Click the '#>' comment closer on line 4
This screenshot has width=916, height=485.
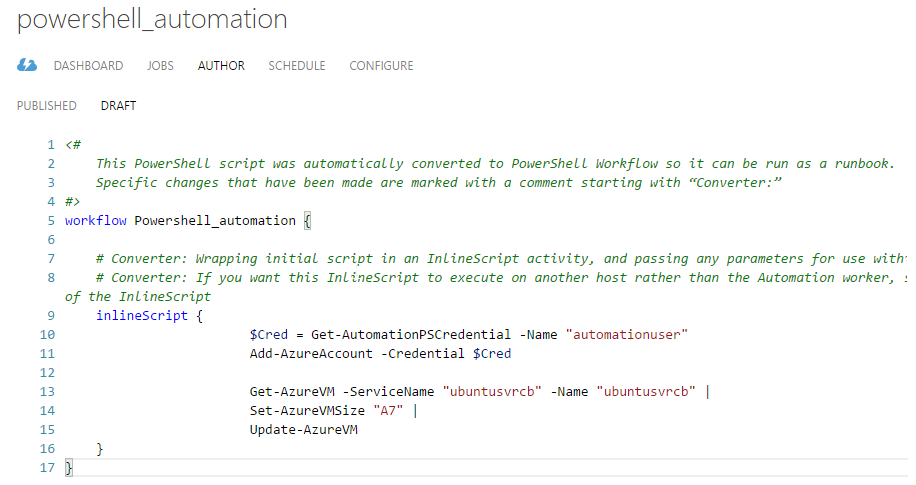point(72,202)
